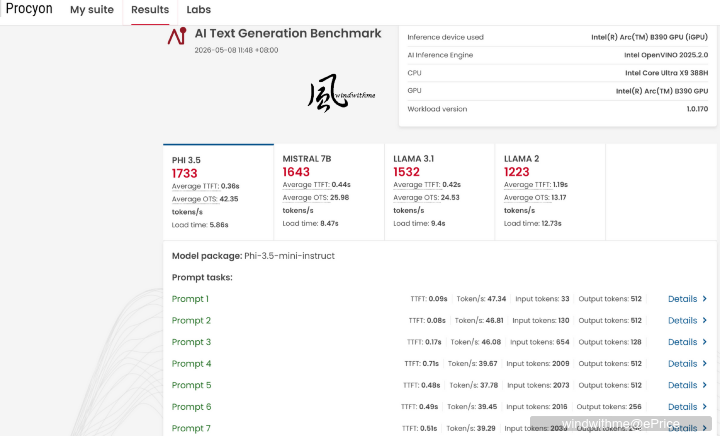Click Model package Phi-3.5-mini-instruct text
Image resolution: width=720 pixels, height=436 pixels.
pyautogui.click(x=253, y=256)
